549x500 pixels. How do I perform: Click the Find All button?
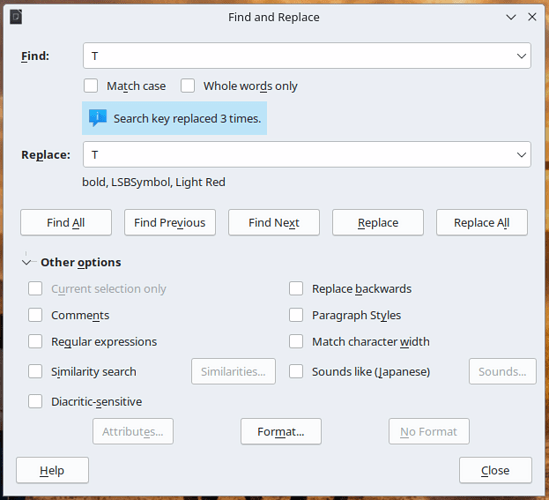pos(66,222)
